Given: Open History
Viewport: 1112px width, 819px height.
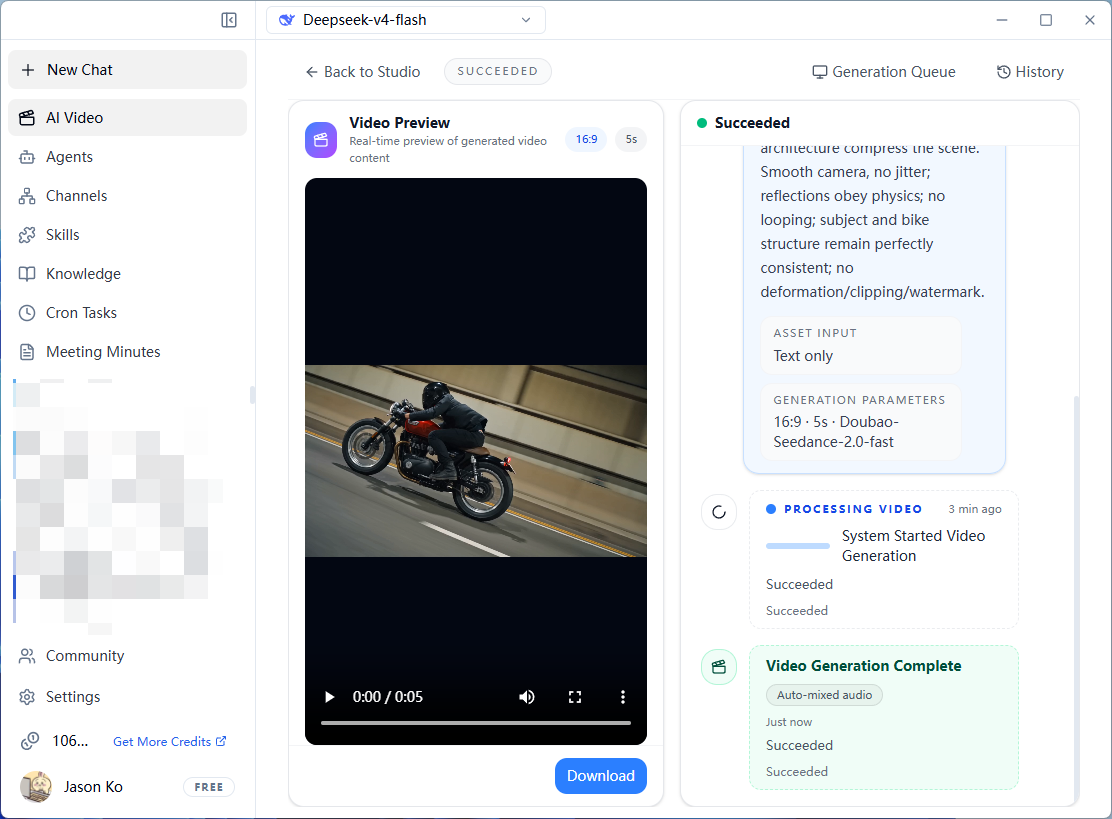Looking at the screenshot, I should coord(1030,72).
